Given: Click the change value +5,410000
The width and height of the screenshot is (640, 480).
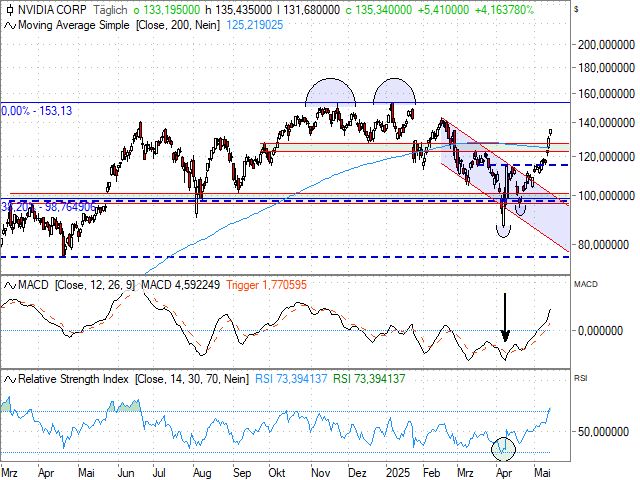Looking at the screenshot, I should click(443, 9).
